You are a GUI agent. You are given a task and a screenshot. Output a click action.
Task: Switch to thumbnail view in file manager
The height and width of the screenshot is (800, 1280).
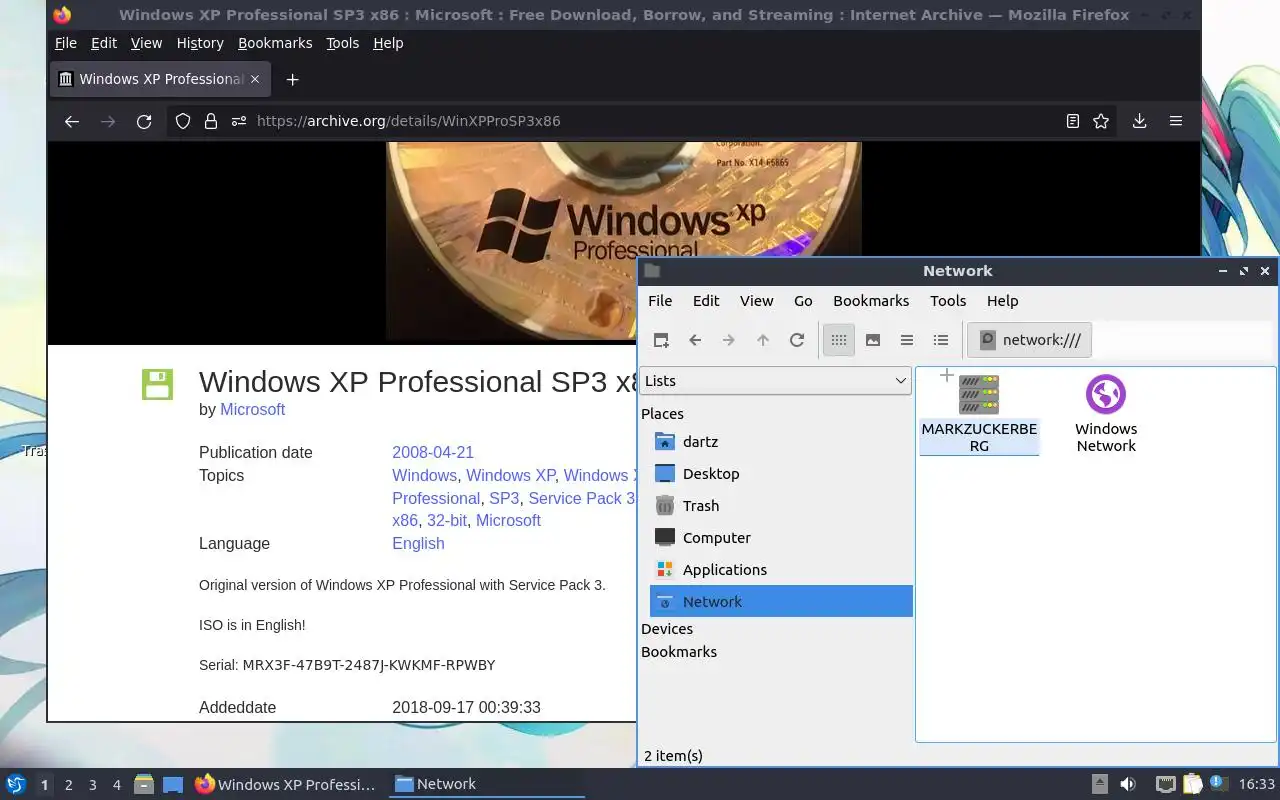[x=873, y=340]
